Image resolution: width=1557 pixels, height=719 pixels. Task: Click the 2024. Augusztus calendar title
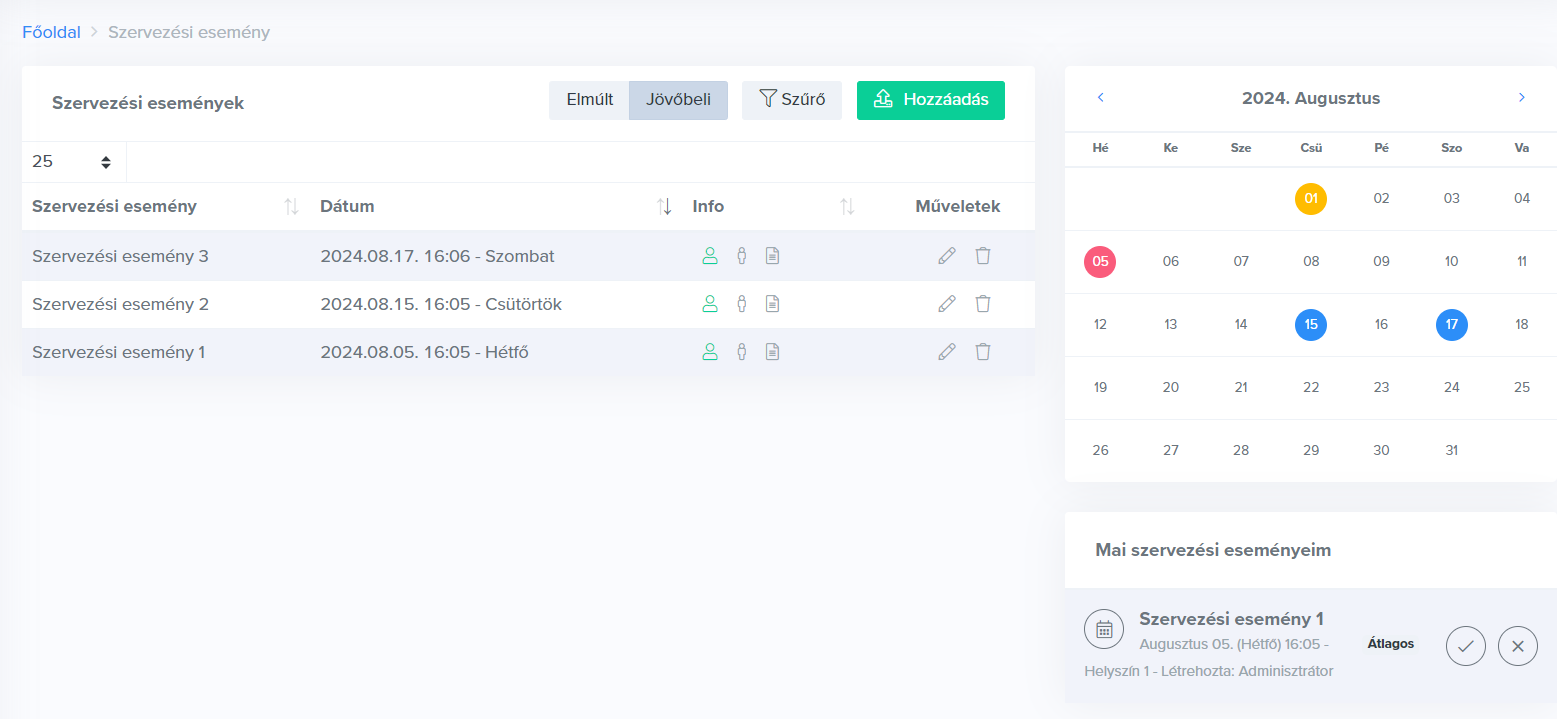coord(1311,98)
